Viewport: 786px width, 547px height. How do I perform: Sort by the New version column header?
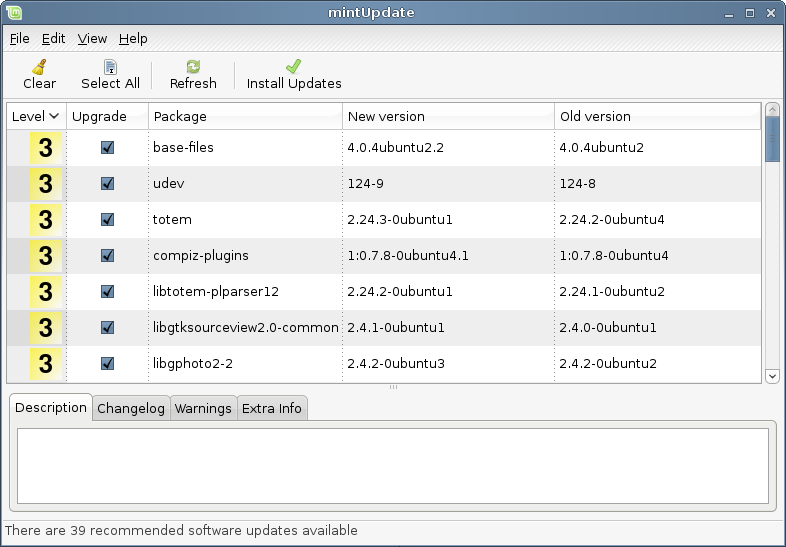[x=449, y=116]
